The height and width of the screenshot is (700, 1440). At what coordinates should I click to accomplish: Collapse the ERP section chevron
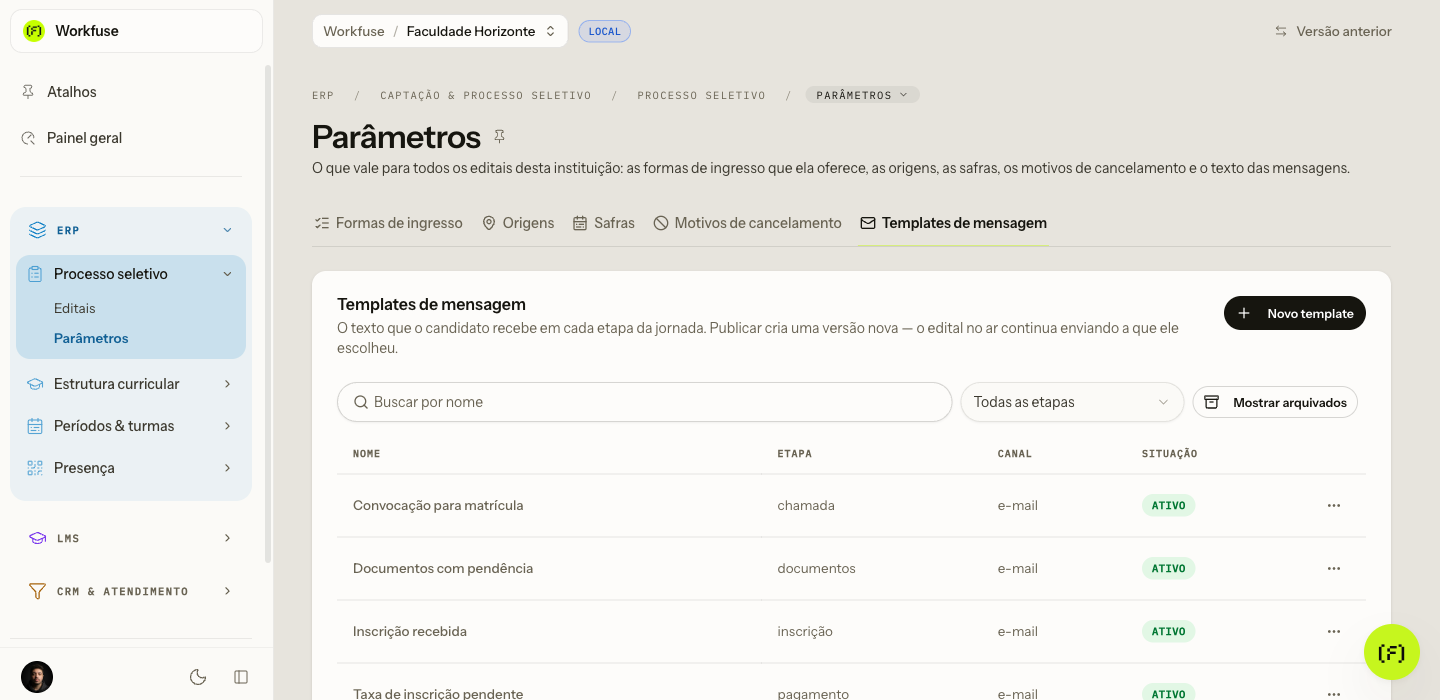coord(227,230)
